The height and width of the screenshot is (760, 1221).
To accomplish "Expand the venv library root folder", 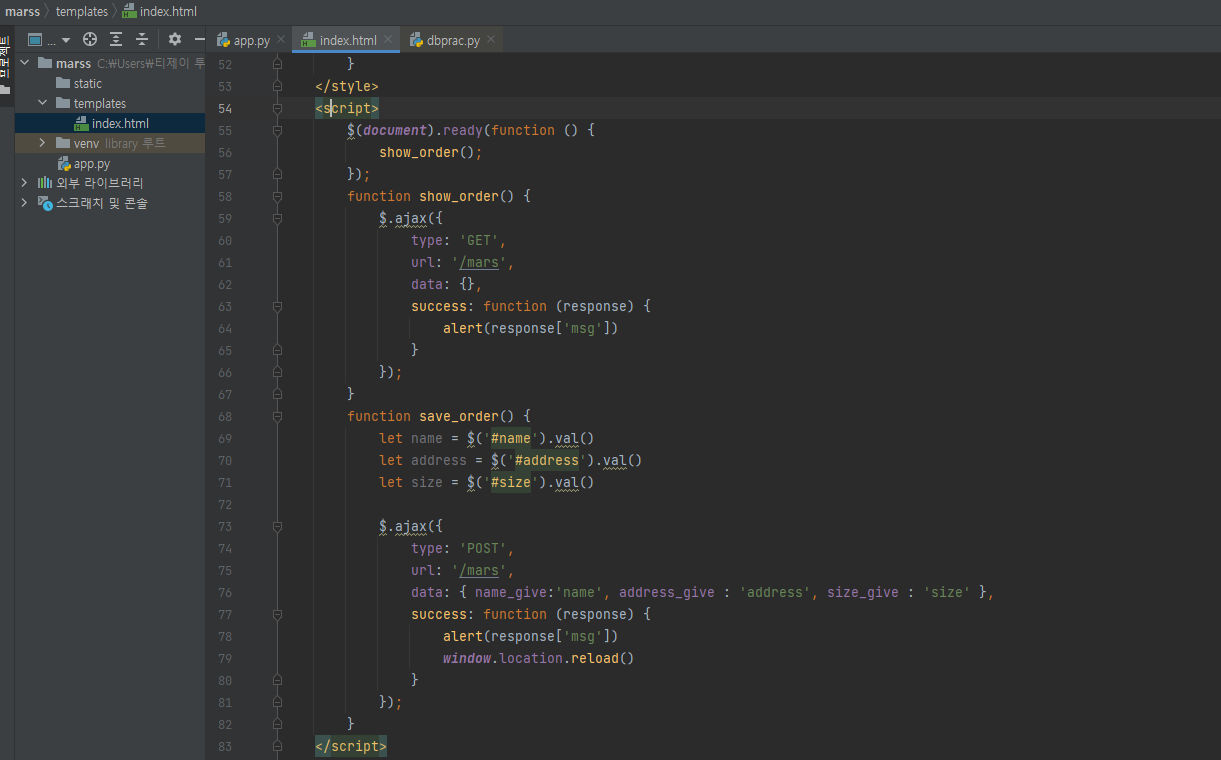I will 42,143.
